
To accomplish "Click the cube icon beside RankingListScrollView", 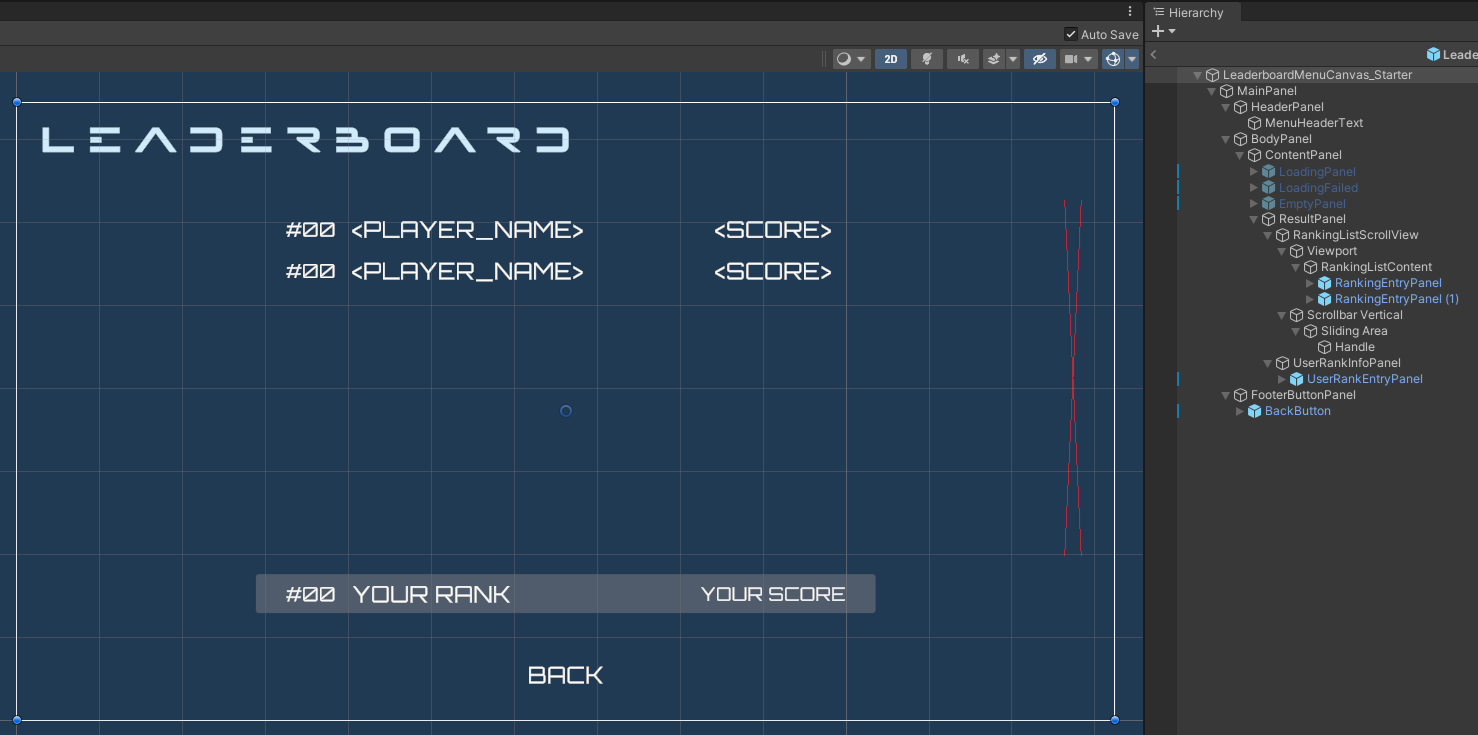I will (x=1283, y=235).
